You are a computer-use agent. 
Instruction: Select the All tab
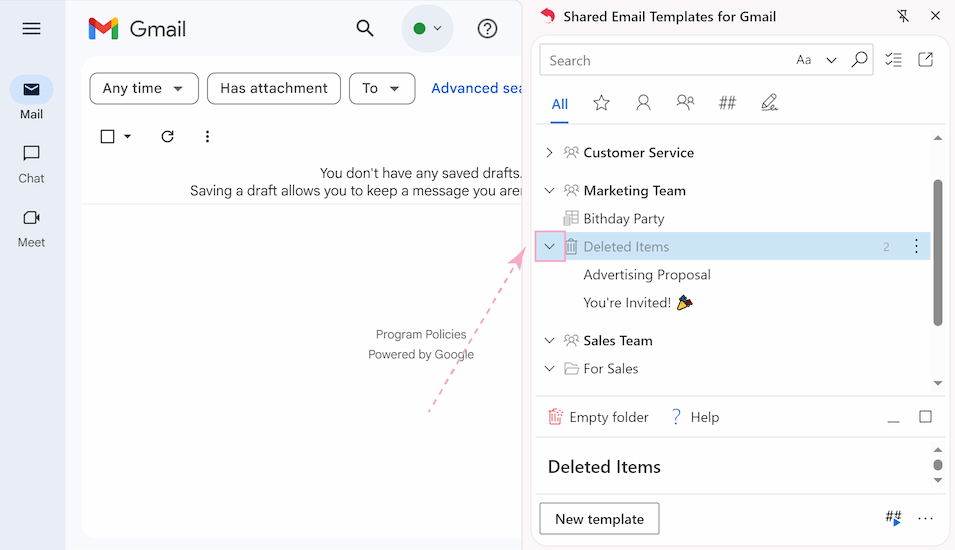click(x=560, y=104)
